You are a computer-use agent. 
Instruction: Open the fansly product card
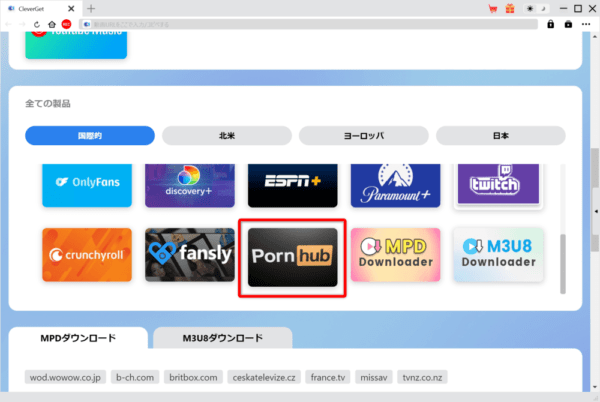(190, 255)
